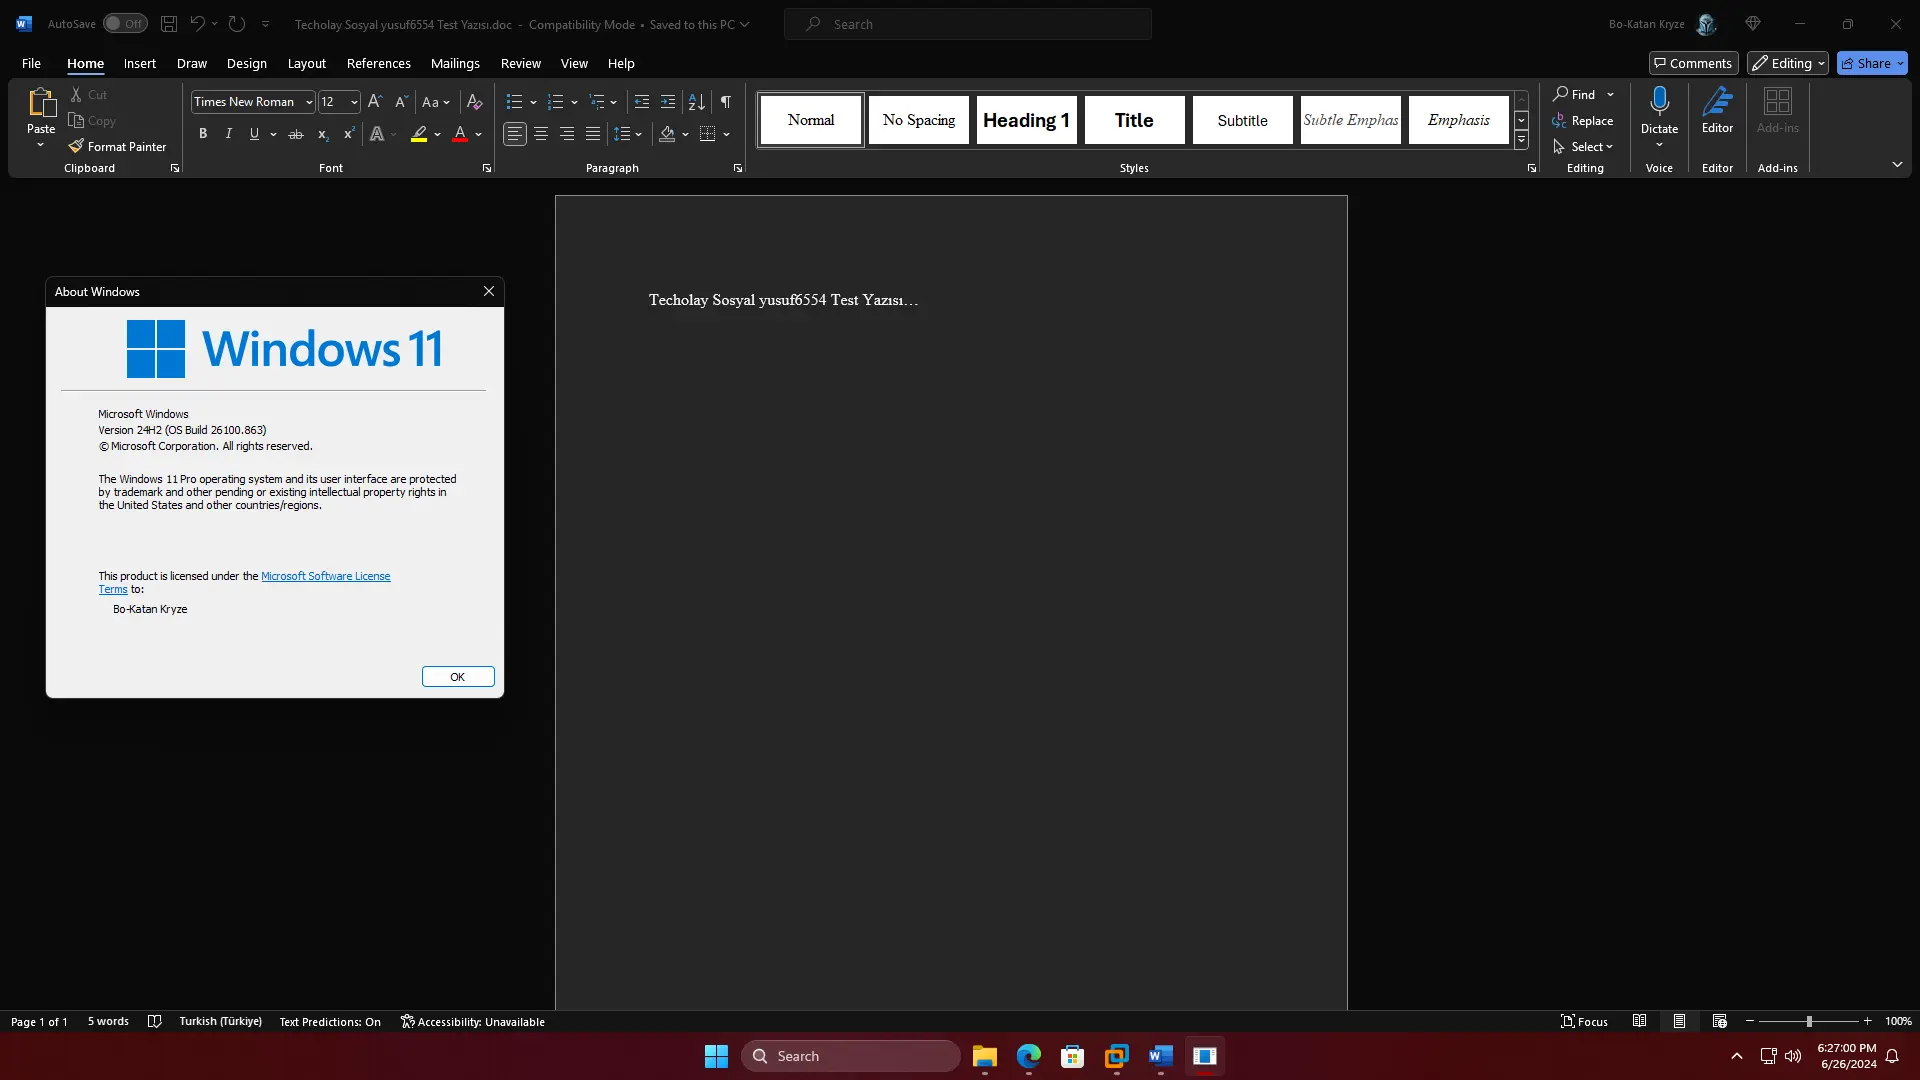Clear all formatting icon
This screenshot has width=1920, height=1080.
tap(475, 102)
